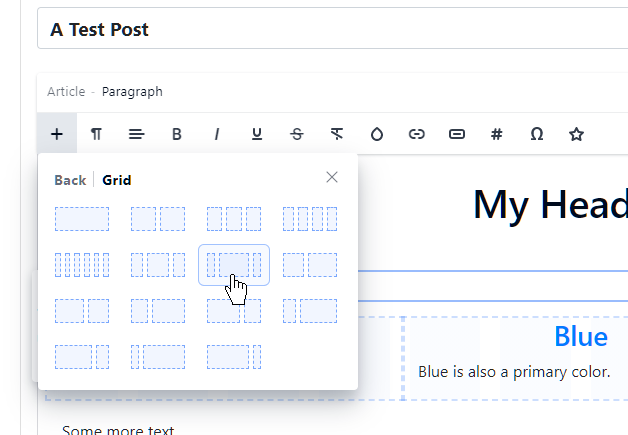Open the Omega special characters icon
This screenshot has width=628, height=435.
click(x=537, y=134)
